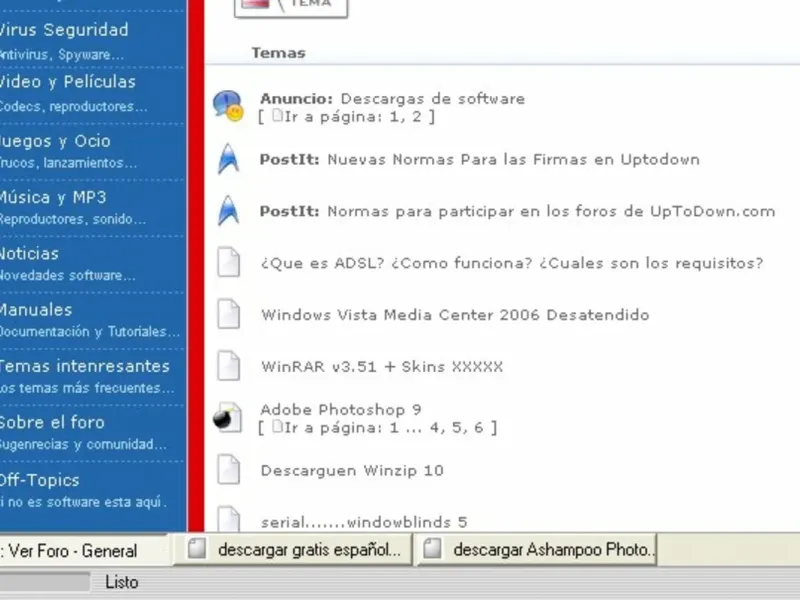Click 'Codecs, reproductores...' subtitle in sidebar
The image size is (800, 600).
pyautogui.click(x=73, y=107)
